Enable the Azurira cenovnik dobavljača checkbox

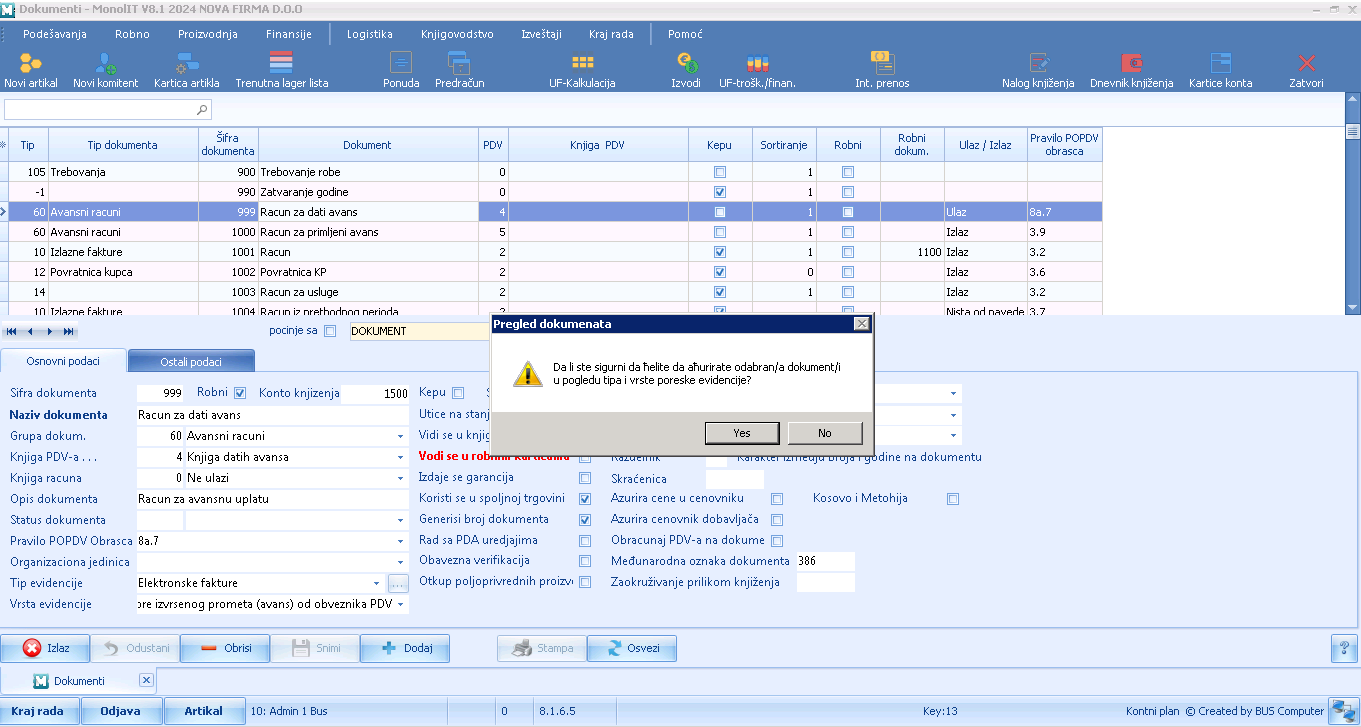tap(777, 520)
